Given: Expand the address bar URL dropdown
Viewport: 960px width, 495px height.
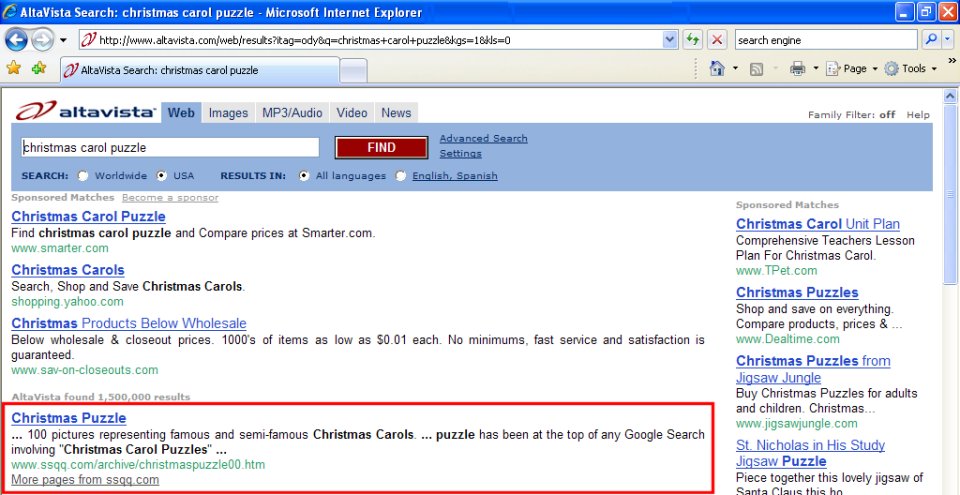Looking at the screenshot, I should pyautogui.click(x=670, y=40).
